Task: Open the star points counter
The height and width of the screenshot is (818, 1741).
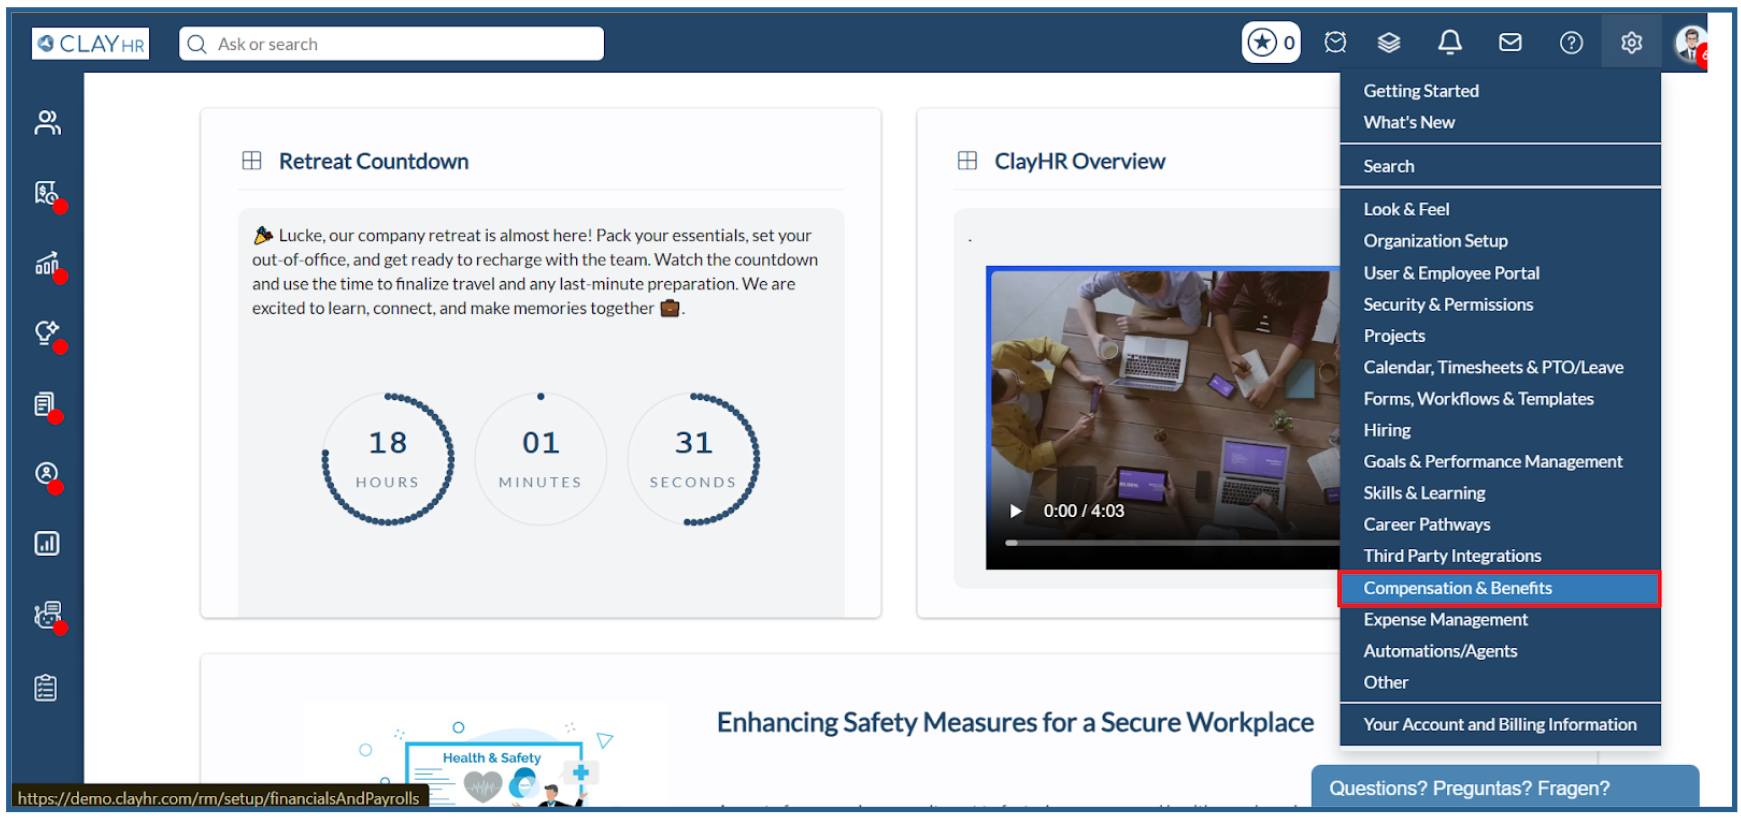Action: (x=1271, y=43)
